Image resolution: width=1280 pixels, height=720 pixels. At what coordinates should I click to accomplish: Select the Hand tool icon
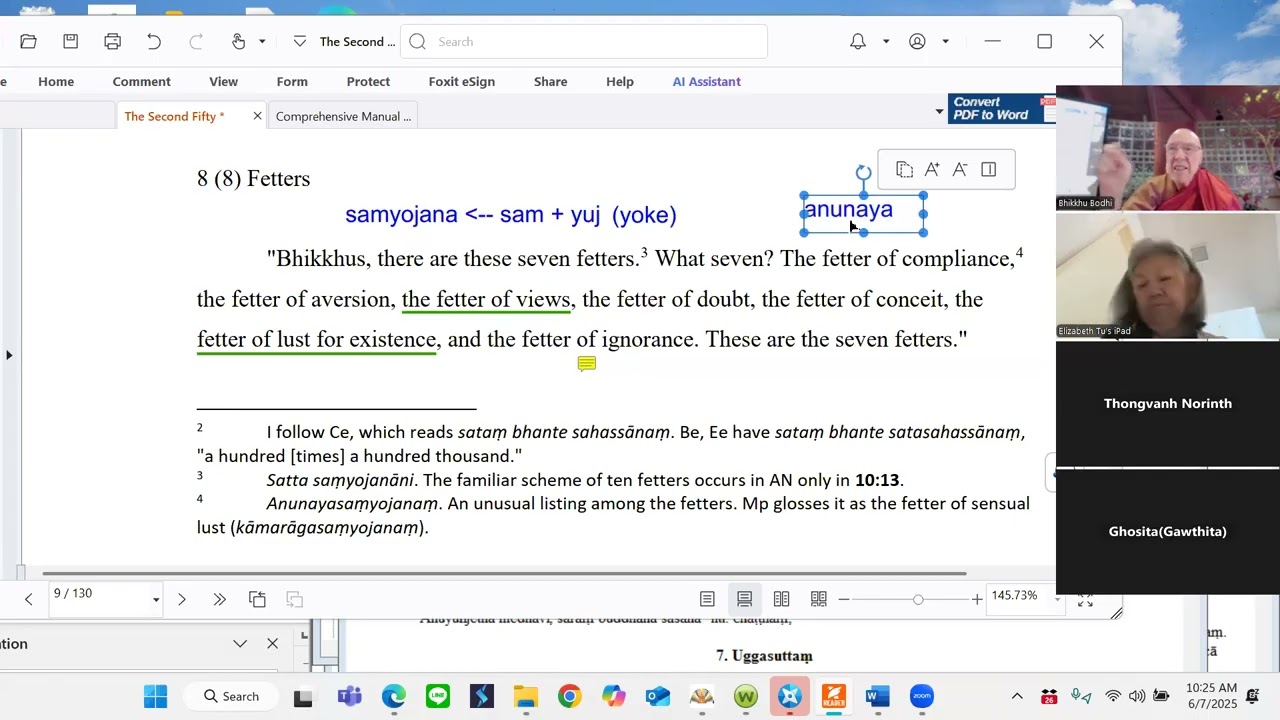[238, 41]
